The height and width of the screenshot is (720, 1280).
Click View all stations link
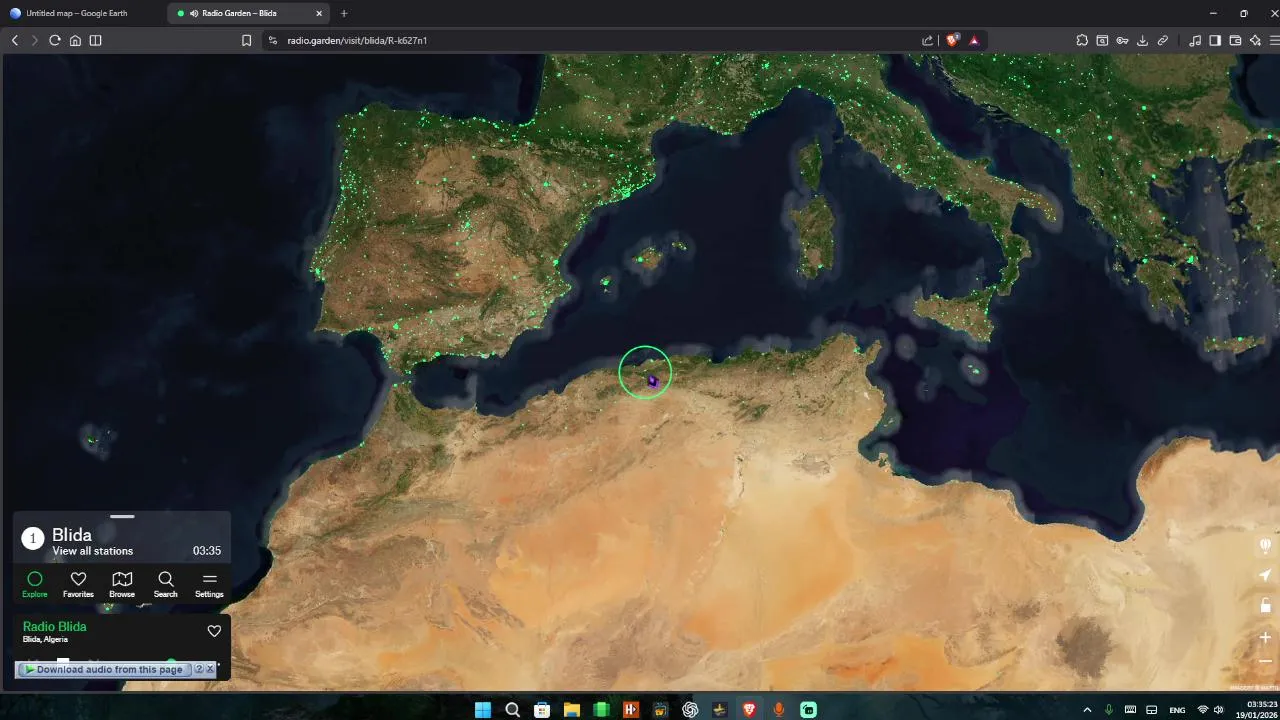click(x=92, y=551)
